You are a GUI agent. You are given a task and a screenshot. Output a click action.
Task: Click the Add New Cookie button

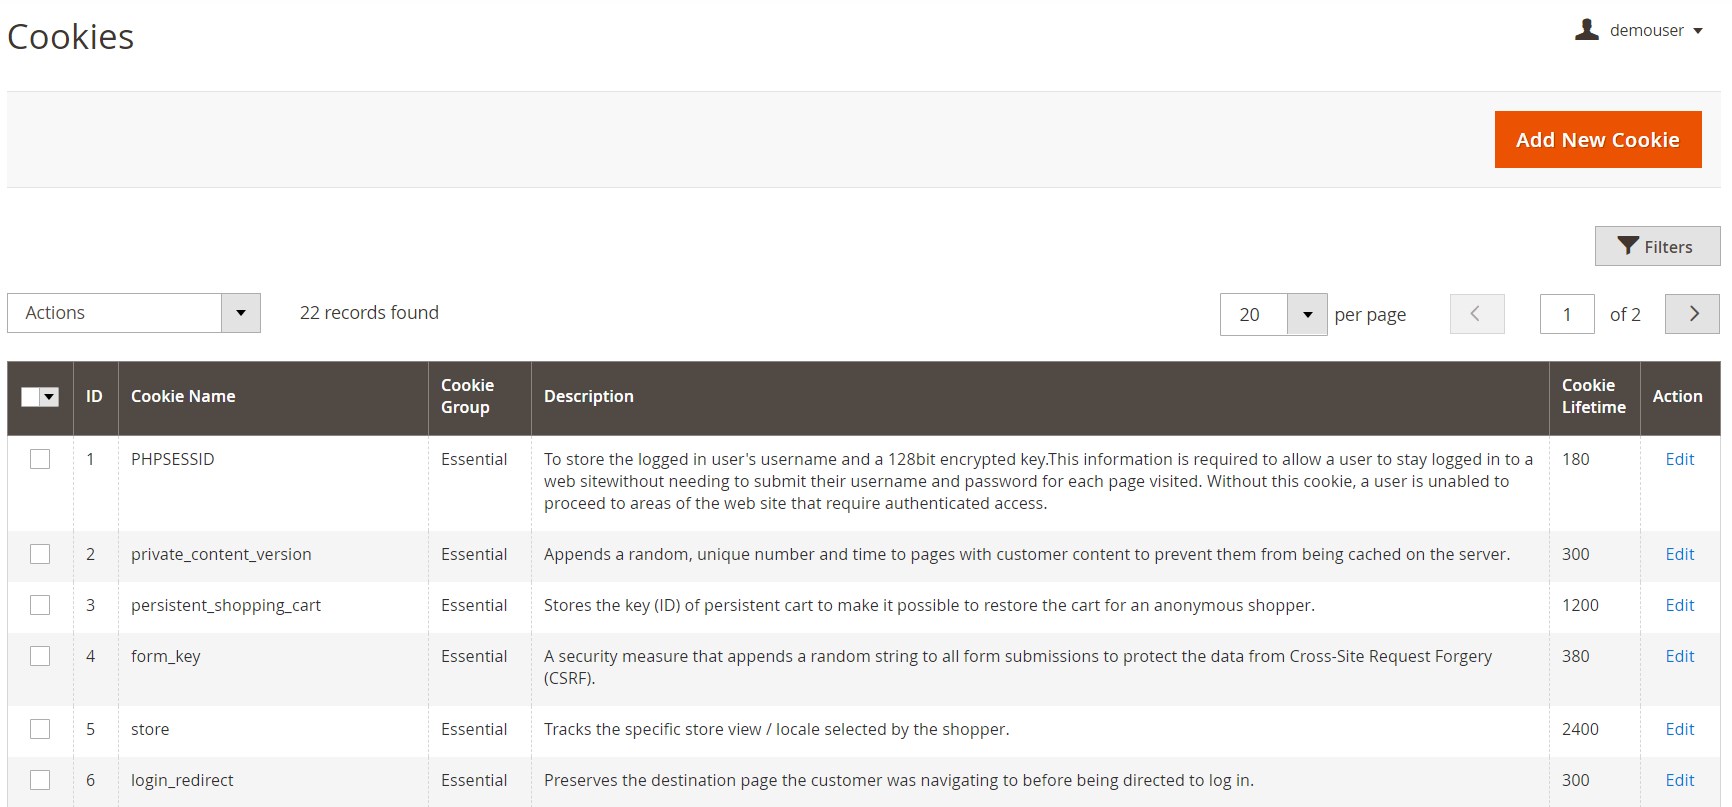1597,140
